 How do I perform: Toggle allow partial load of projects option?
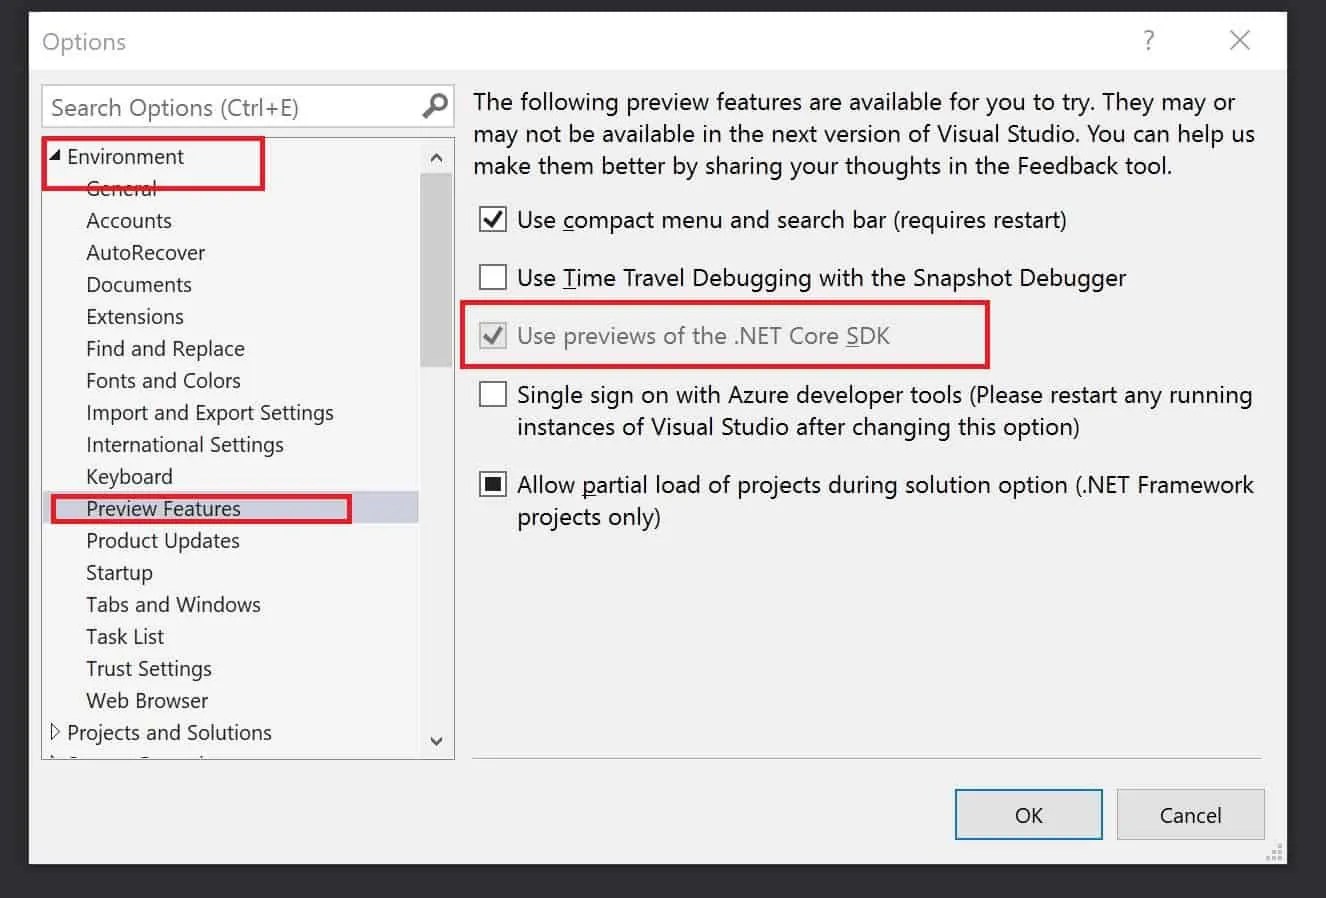pos(492,484)
